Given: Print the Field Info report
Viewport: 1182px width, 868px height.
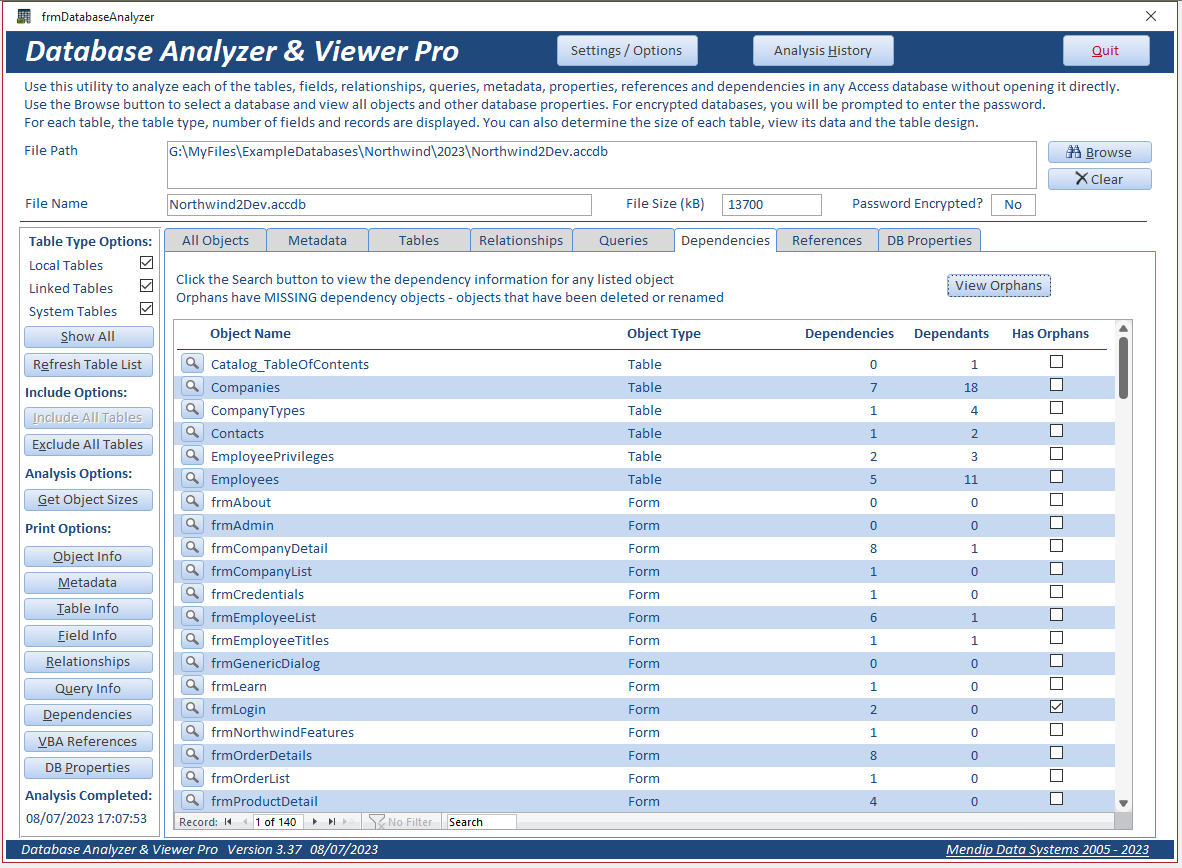Looking at the screenshot, I should click(88, 636).
